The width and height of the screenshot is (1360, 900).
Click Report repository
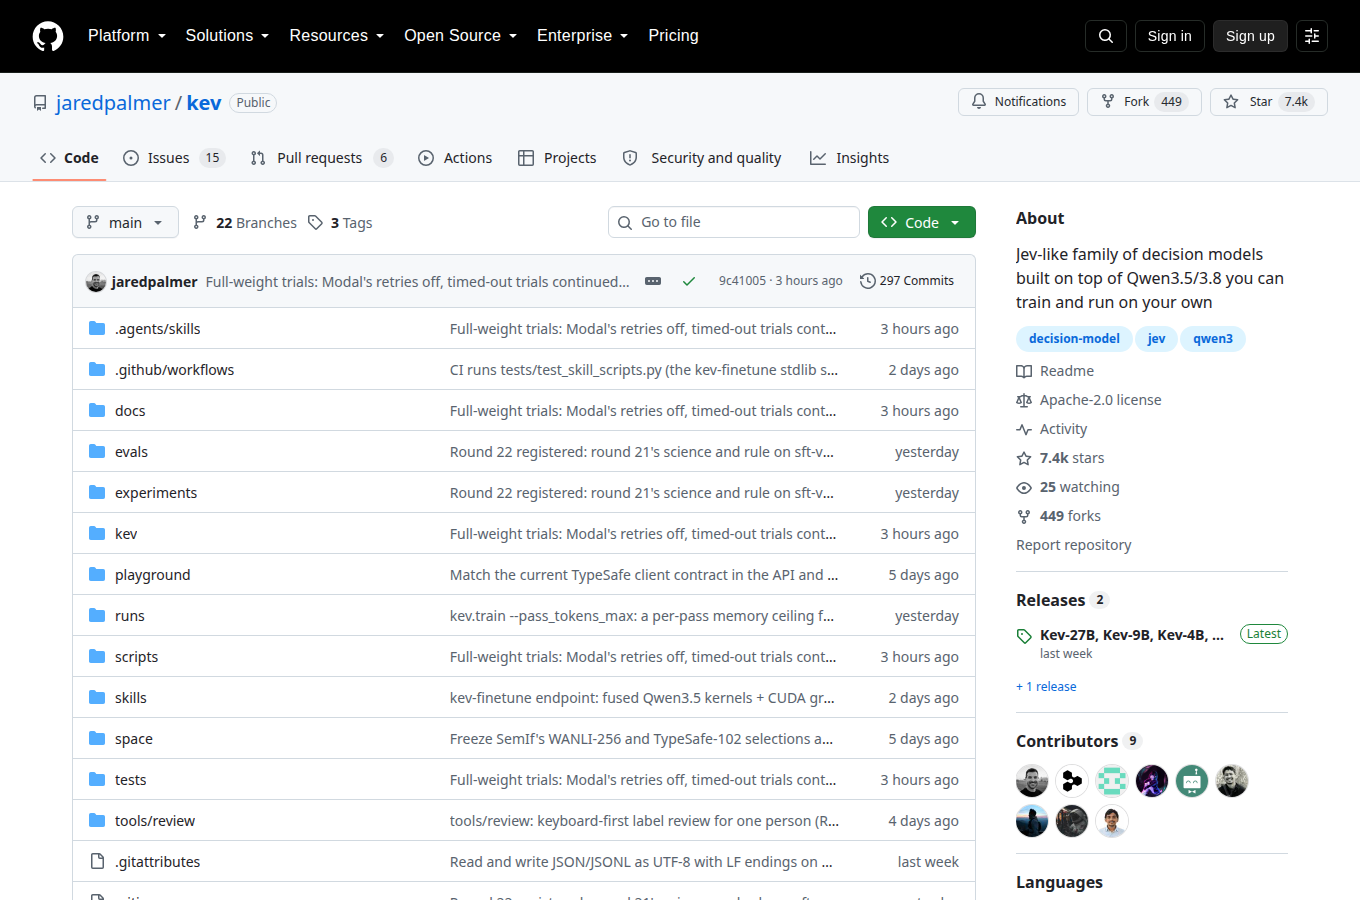tap(1074, 545)
